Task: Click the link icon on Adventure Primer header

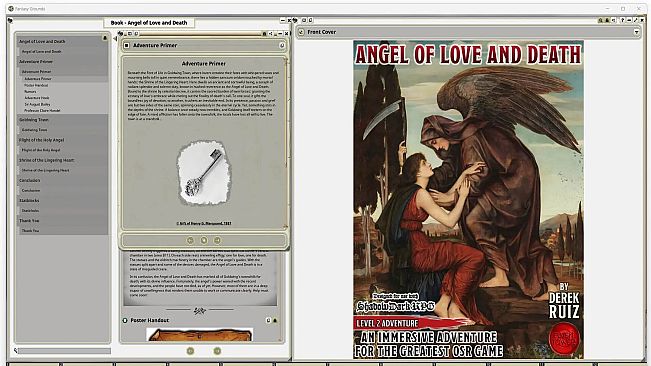Action: 282,45
